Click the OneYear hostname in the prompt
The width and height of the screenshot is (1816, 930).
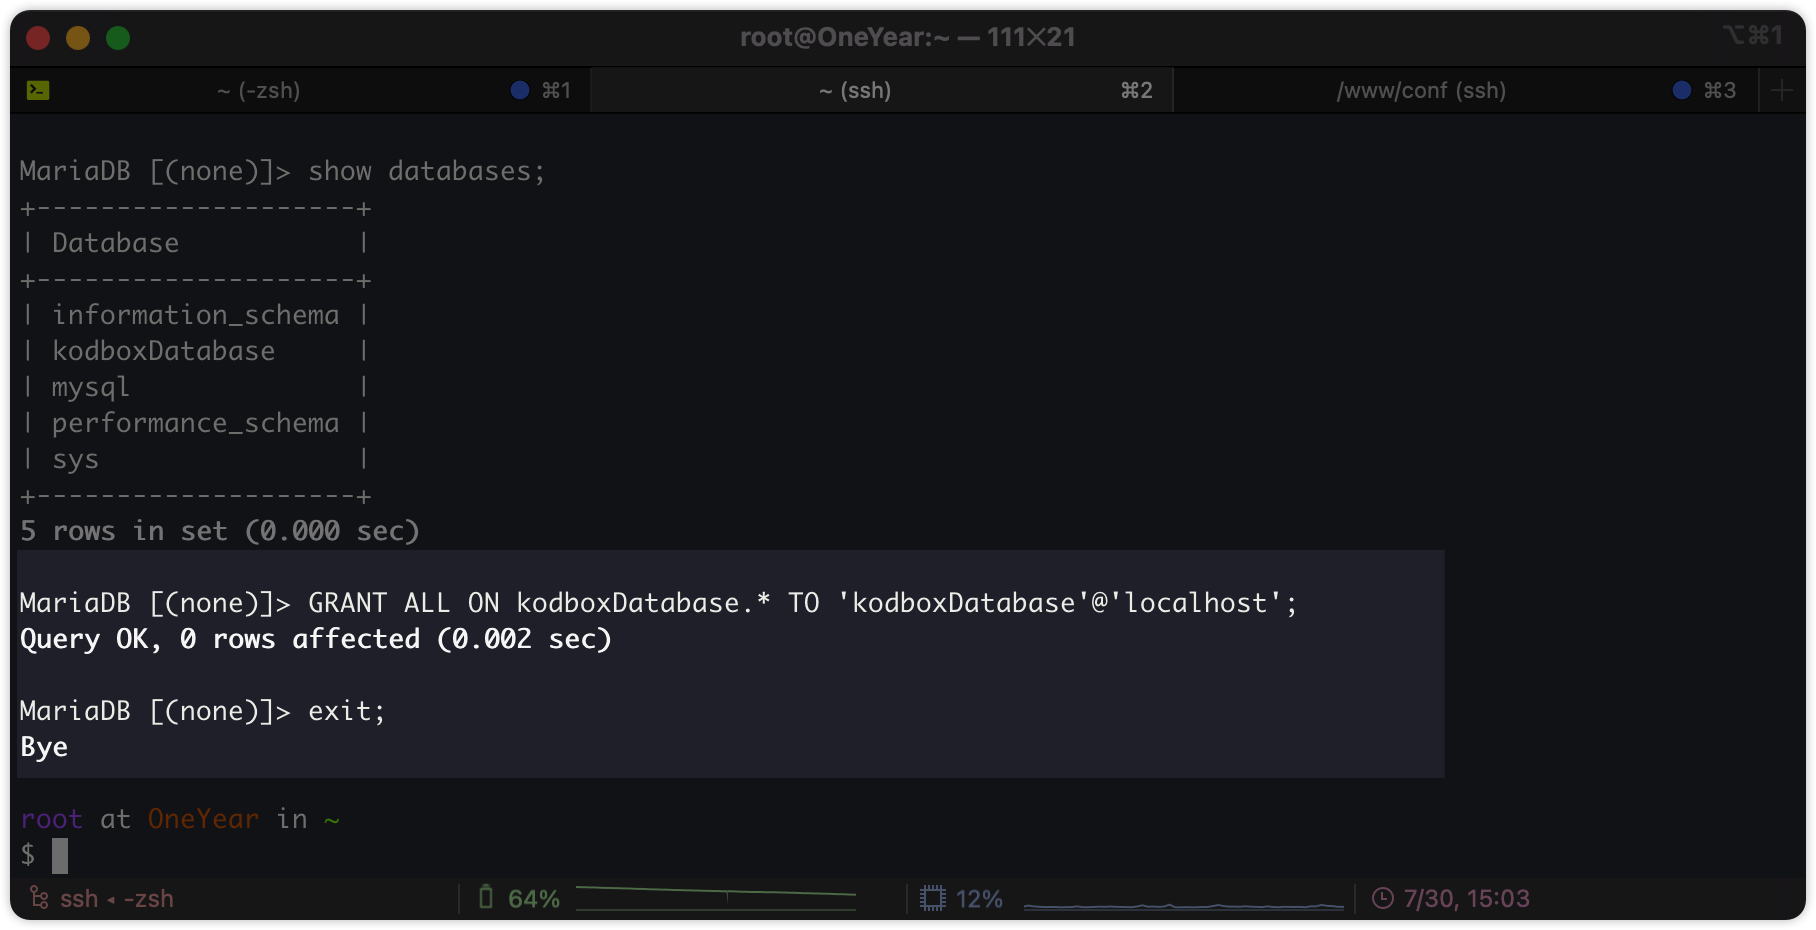coord(204,819)
